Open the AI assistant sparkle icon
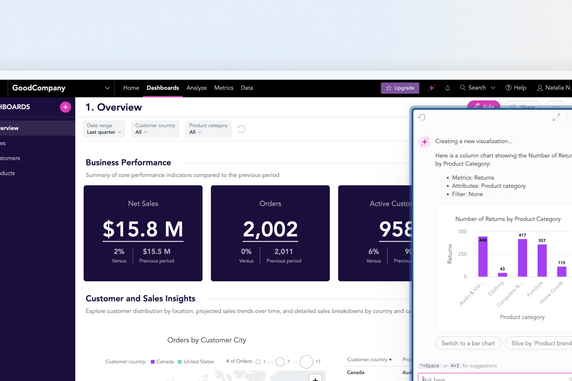The width and height of the screenshot is (572, 381). [431, 88]
